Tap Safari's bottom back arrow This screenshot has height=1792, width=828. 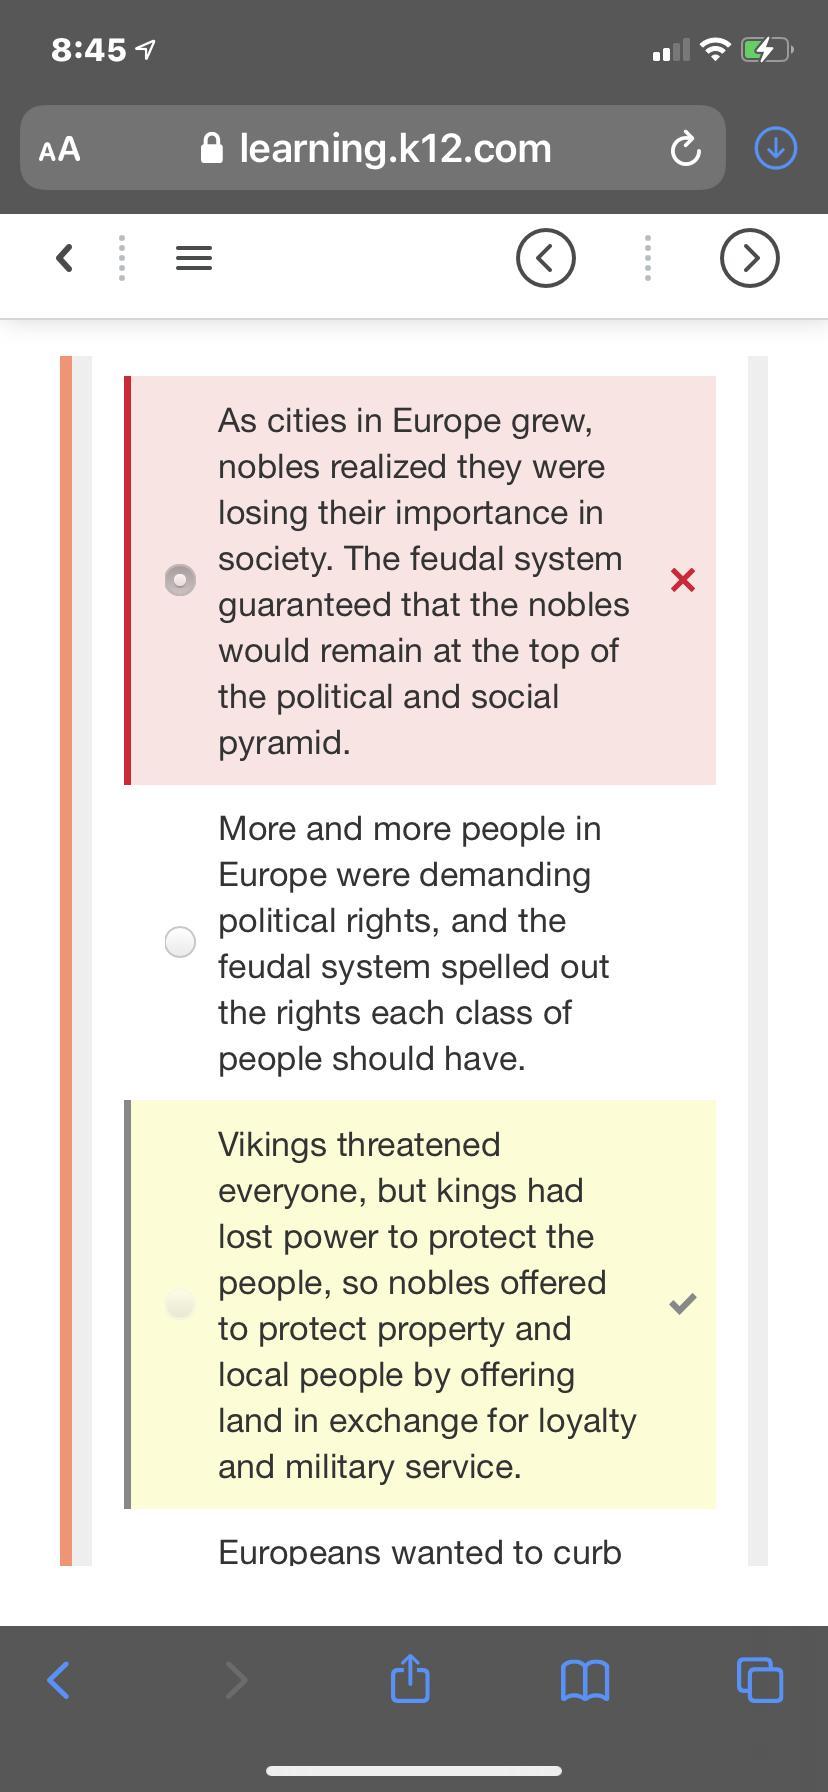(x=59, y=1680)
